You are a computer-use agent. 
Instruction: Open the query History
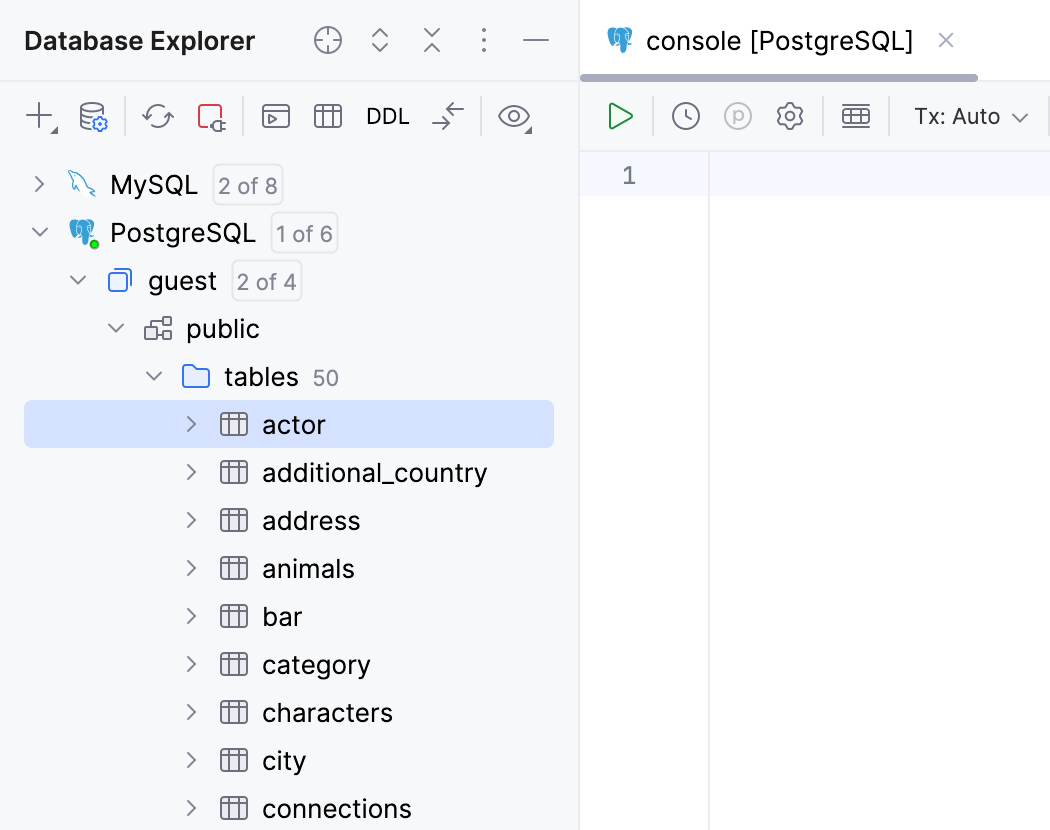pyautogui.click(x=686, y=116)
